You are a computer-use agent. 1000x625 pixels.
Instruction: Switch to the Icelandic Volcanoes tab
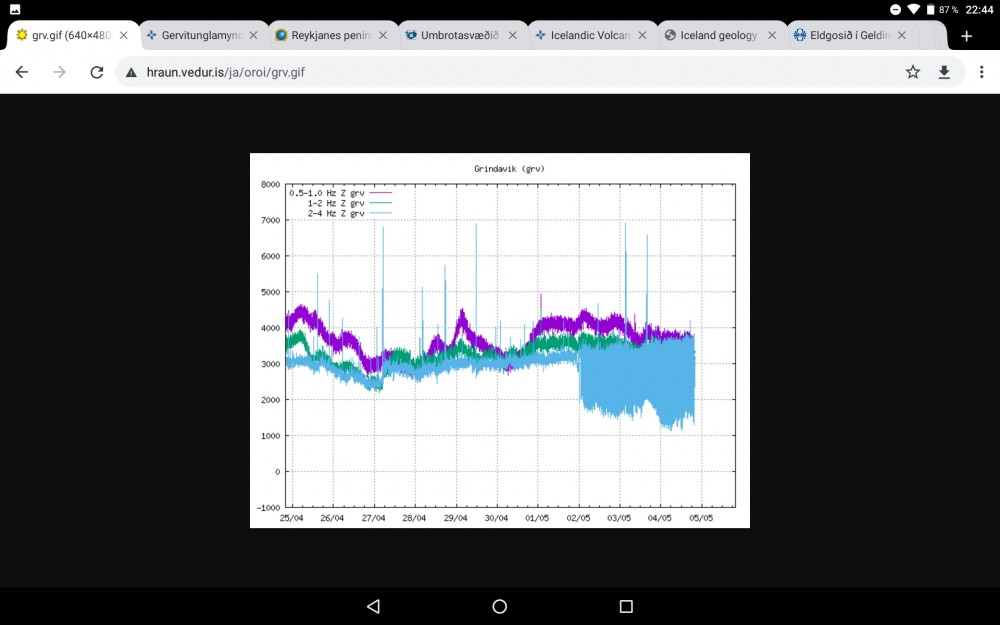[x=592, y=34]
